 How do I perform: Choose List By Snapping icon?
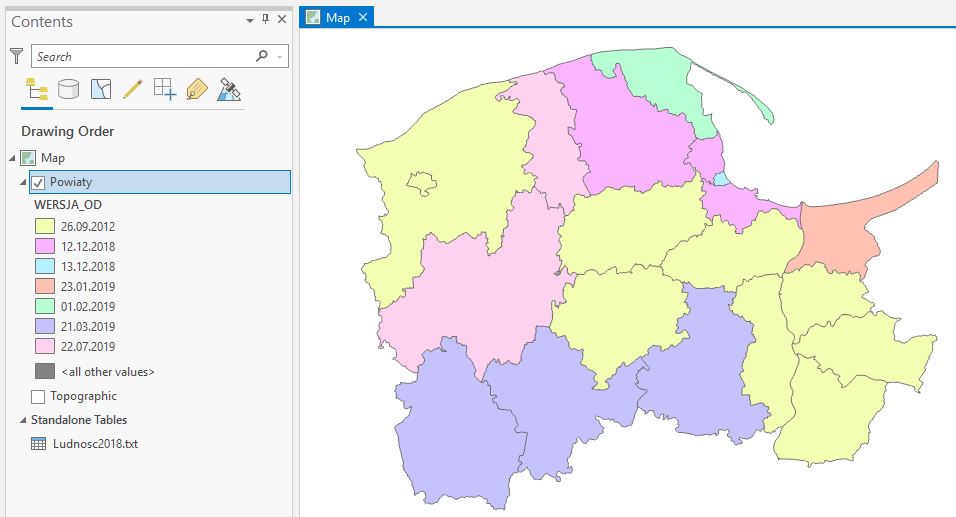click(x=164, y=90)
